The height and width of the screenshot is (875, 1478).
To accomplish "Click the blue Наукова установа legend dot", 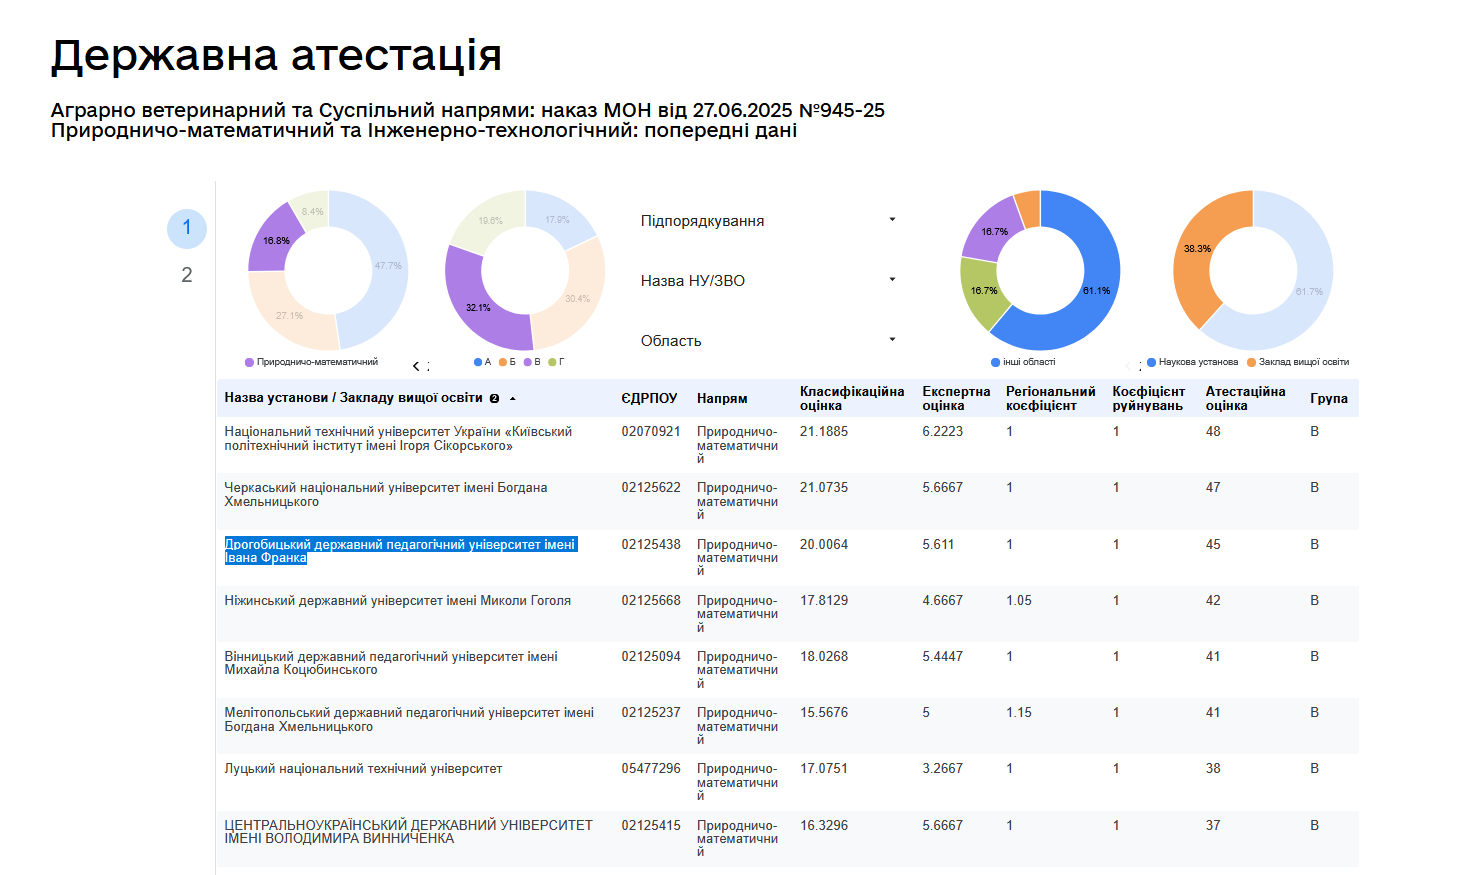I will pos(1151,362).
